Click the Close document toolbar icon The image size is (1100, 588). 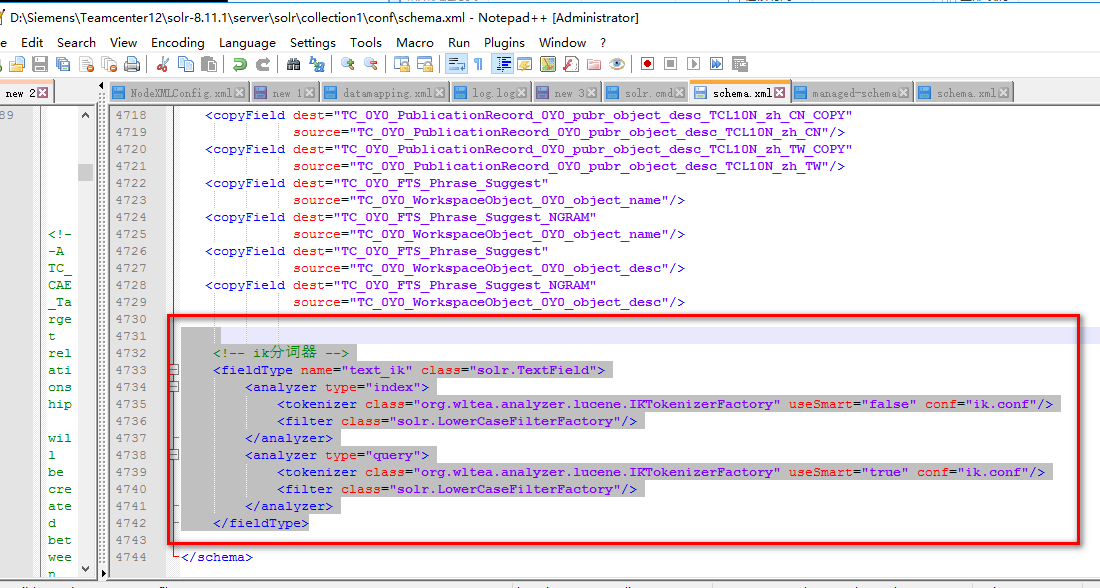tap(86, 65)
